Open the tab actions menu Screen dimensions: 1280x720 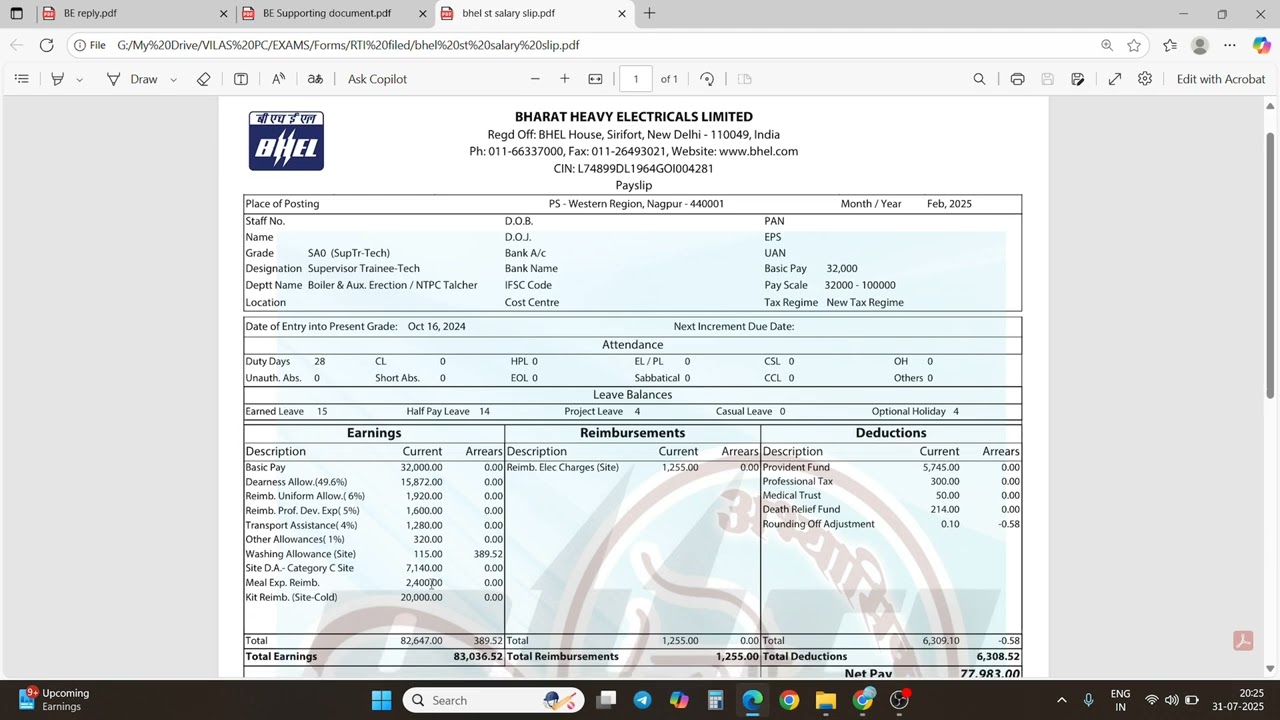click(x=16, y=14)
